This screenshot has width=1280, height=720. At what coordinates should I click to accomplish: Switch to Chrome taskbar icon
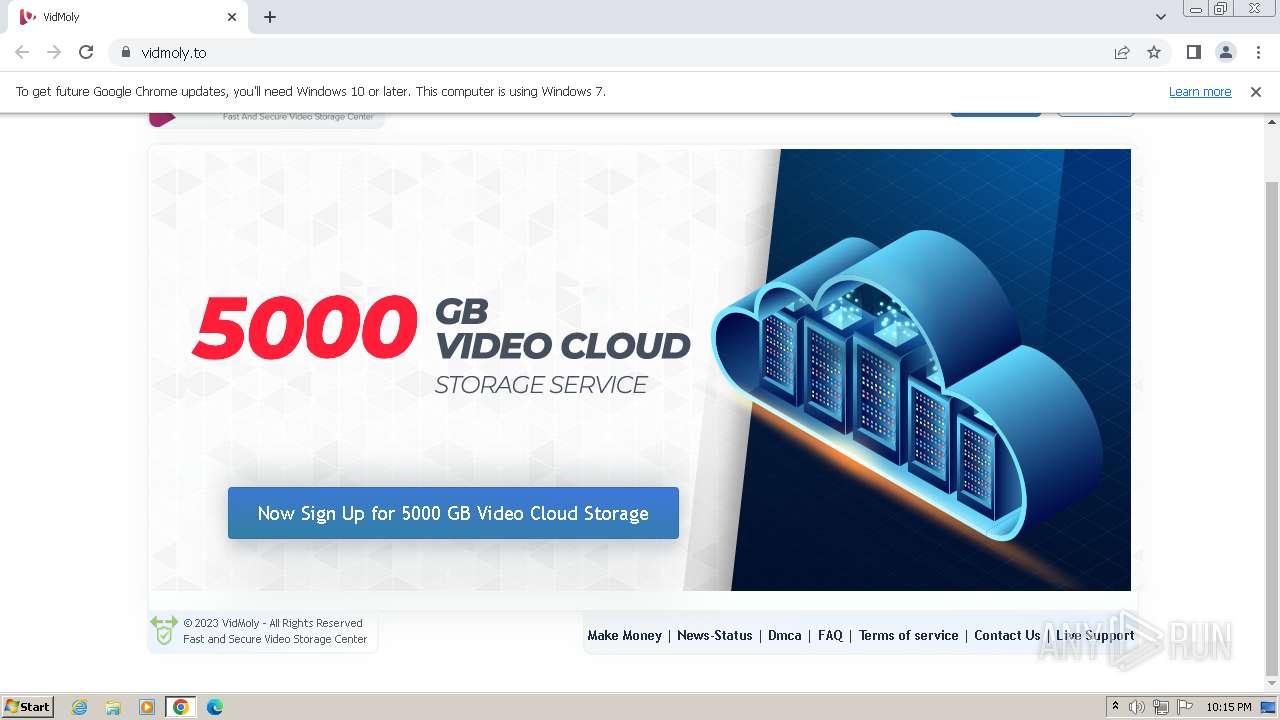coord(180,707)
